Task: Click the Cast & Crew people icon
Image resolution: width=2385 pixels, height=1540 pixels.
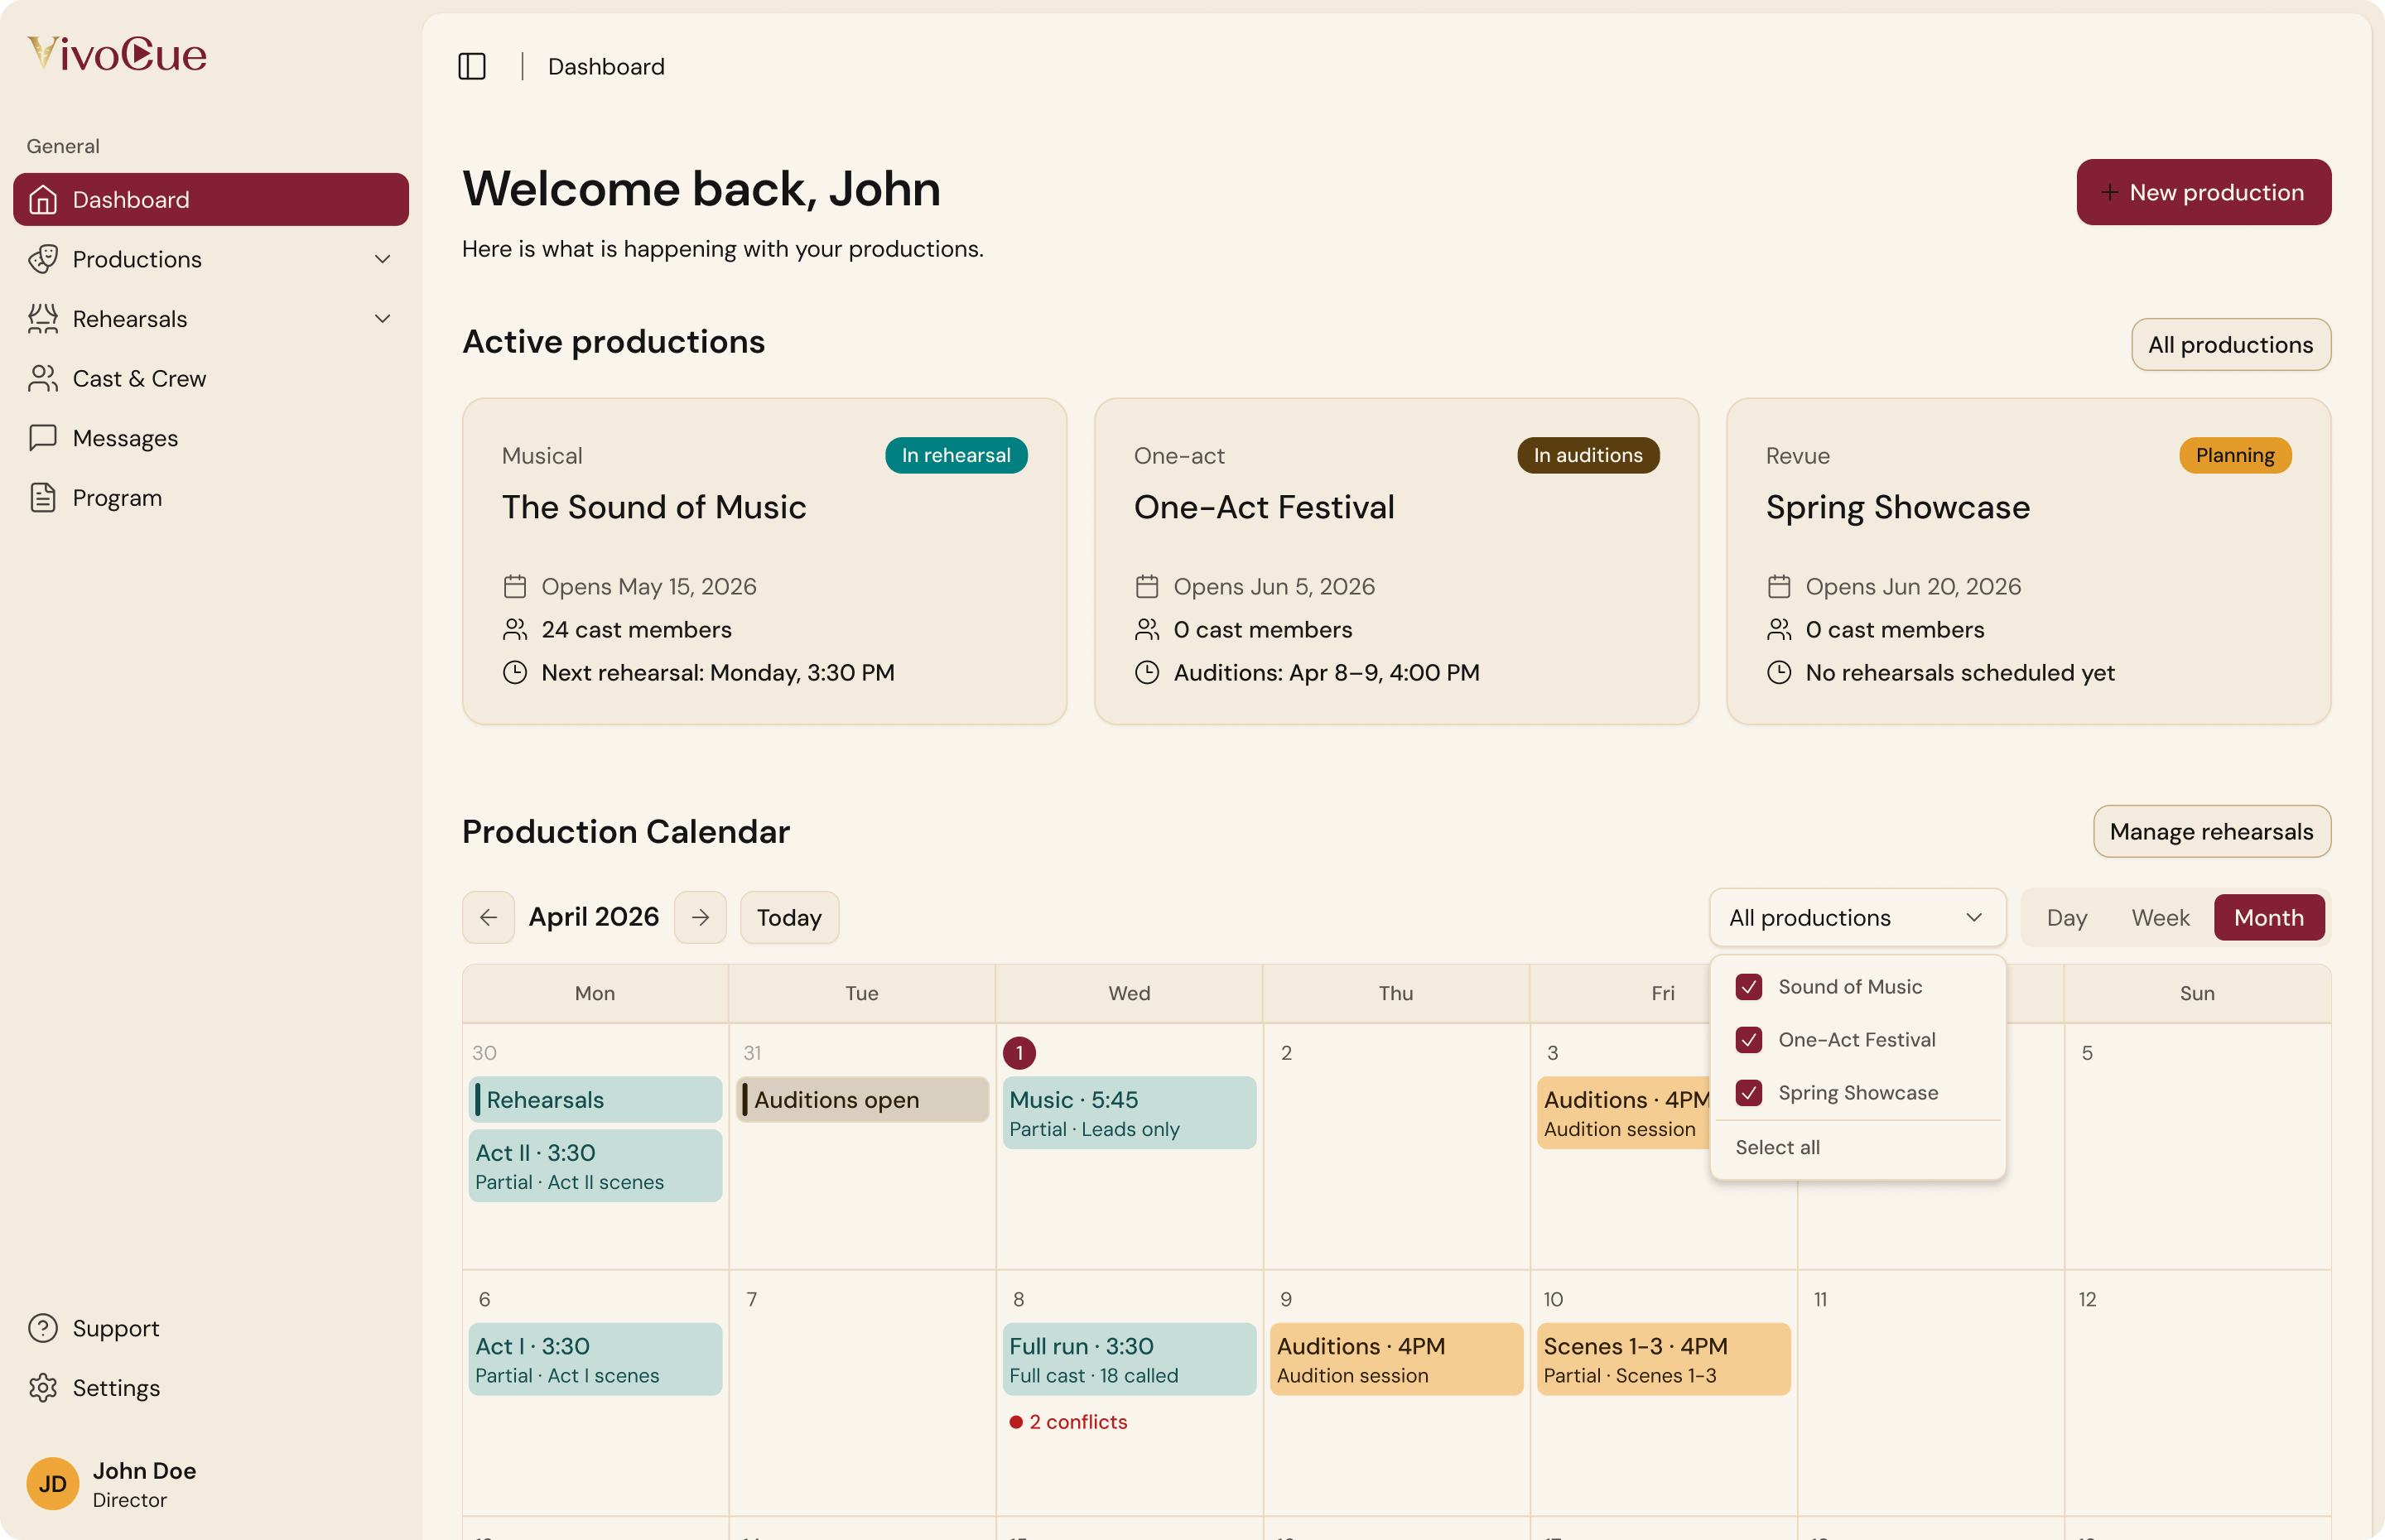Action: pyautogui.click(x=43, y=379)
